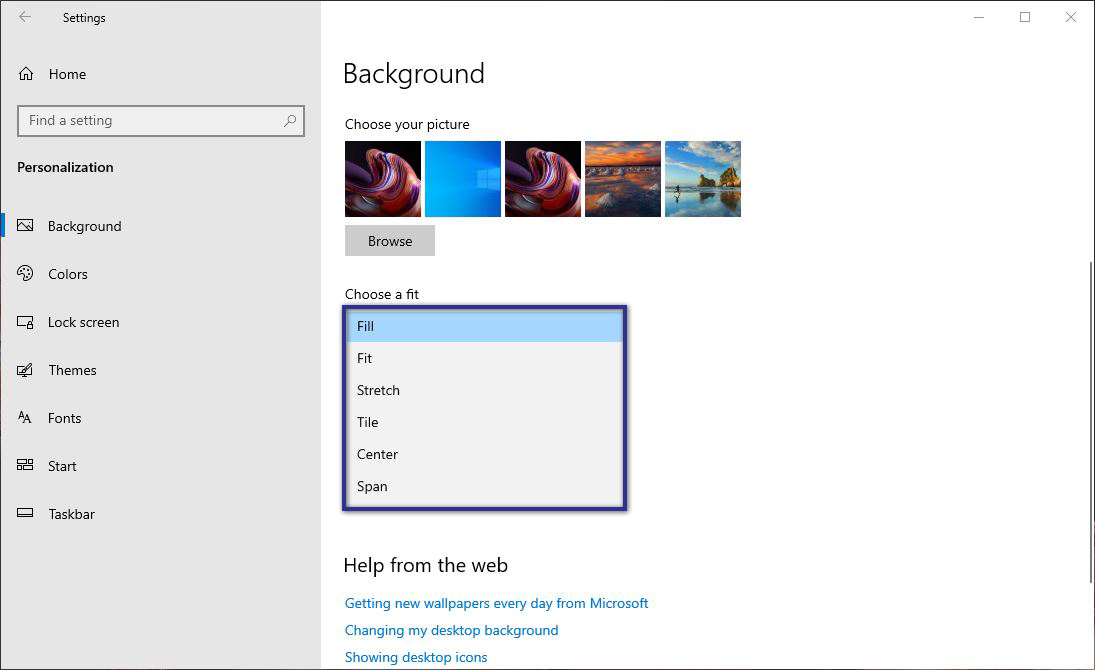This screenshot has height=670, width=1095.
Task: Select the Background sidebar icon
Action: (26, 225)
